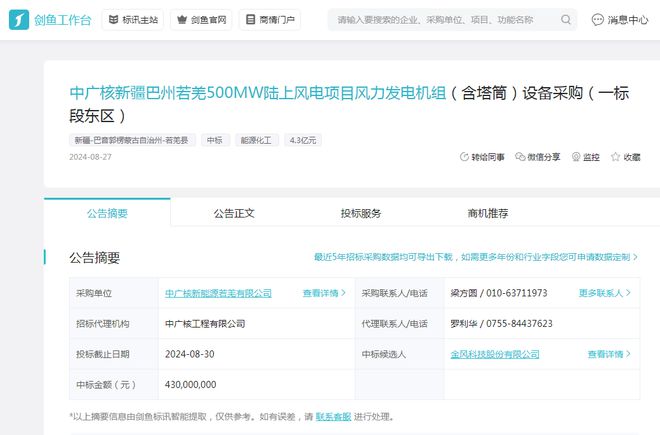The width and height of the screenshot is (660, 435).
Task: Click the 采购单位 label cell
Action: (114, 293)
